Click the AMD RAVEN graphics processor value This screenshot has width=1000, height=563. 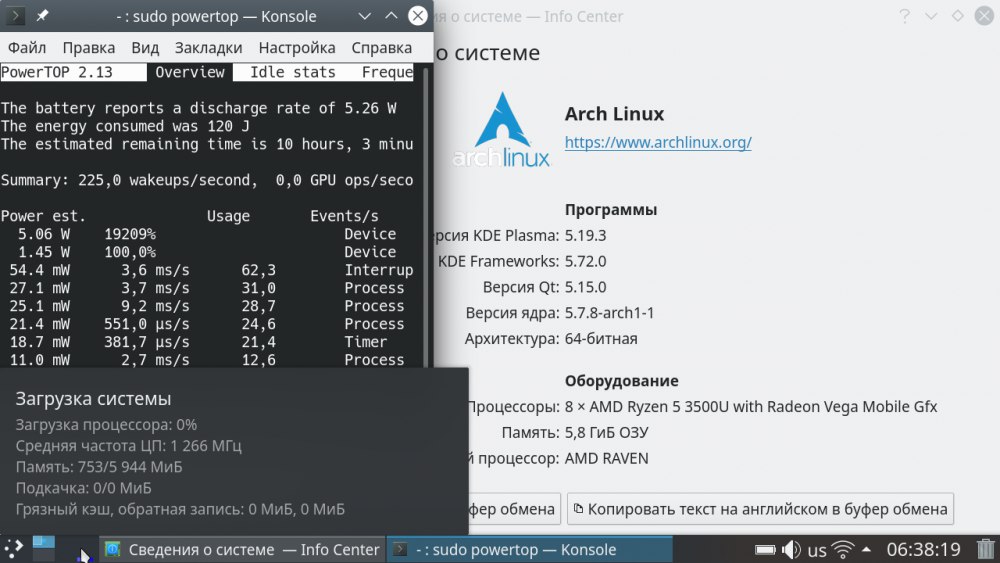click(607, 458)
